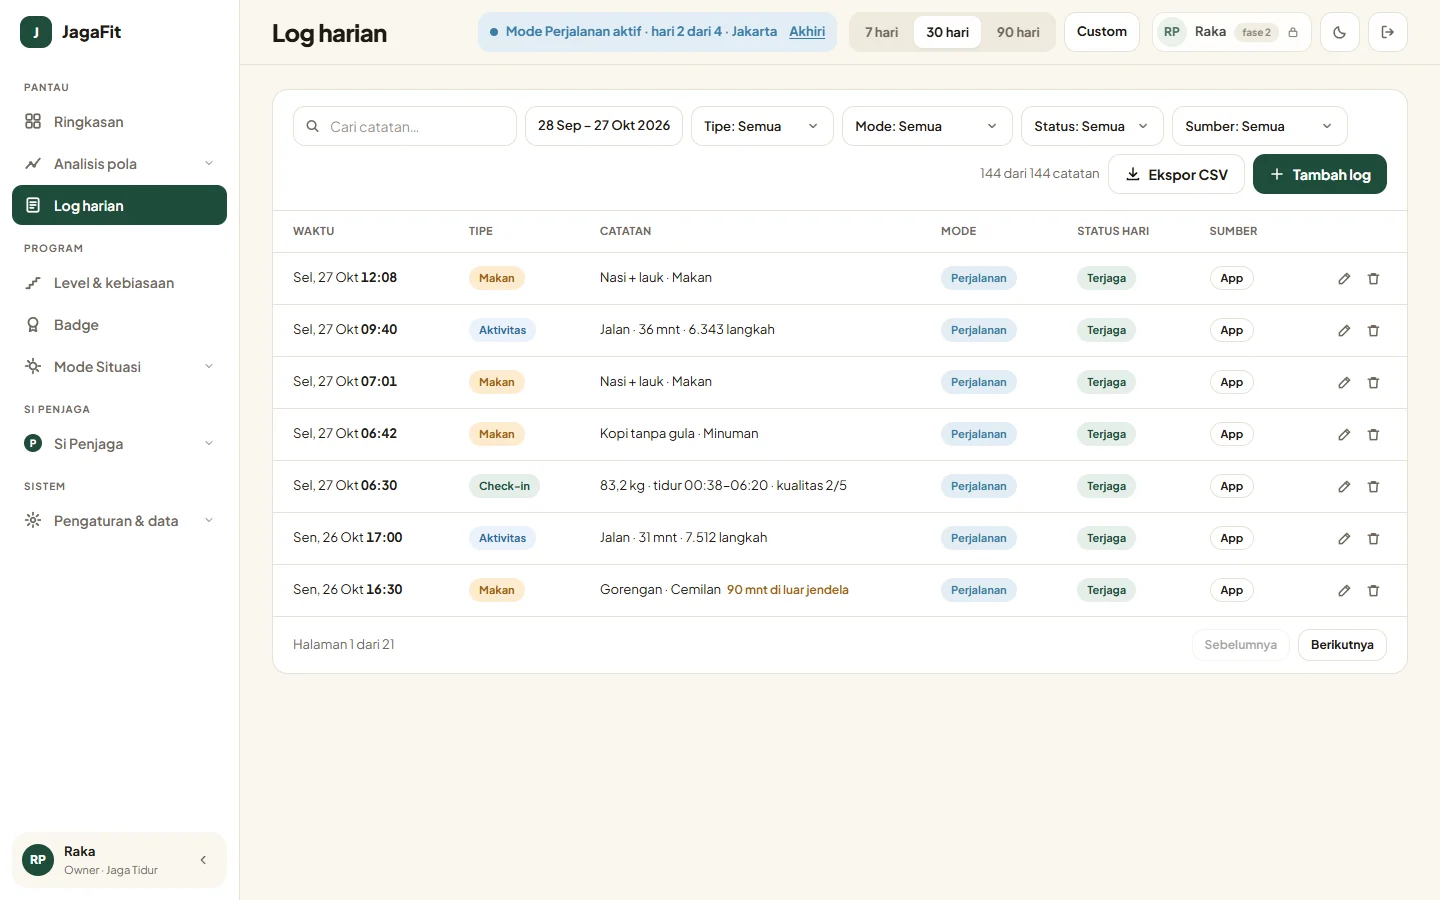Go to Level & kebiasaan
The height and width of the screenshot is (900, 1440).
coord(119,283)
